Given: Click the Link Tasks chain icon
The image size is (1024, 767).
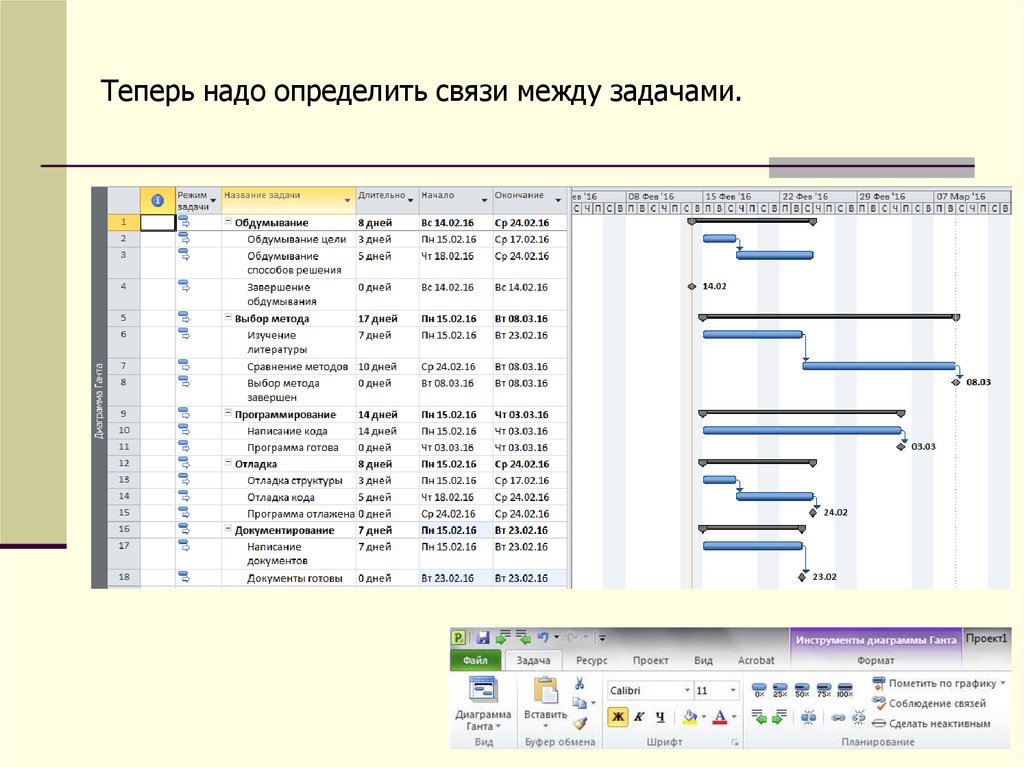Looking at the screenshot, I should (x=836, y=717).
